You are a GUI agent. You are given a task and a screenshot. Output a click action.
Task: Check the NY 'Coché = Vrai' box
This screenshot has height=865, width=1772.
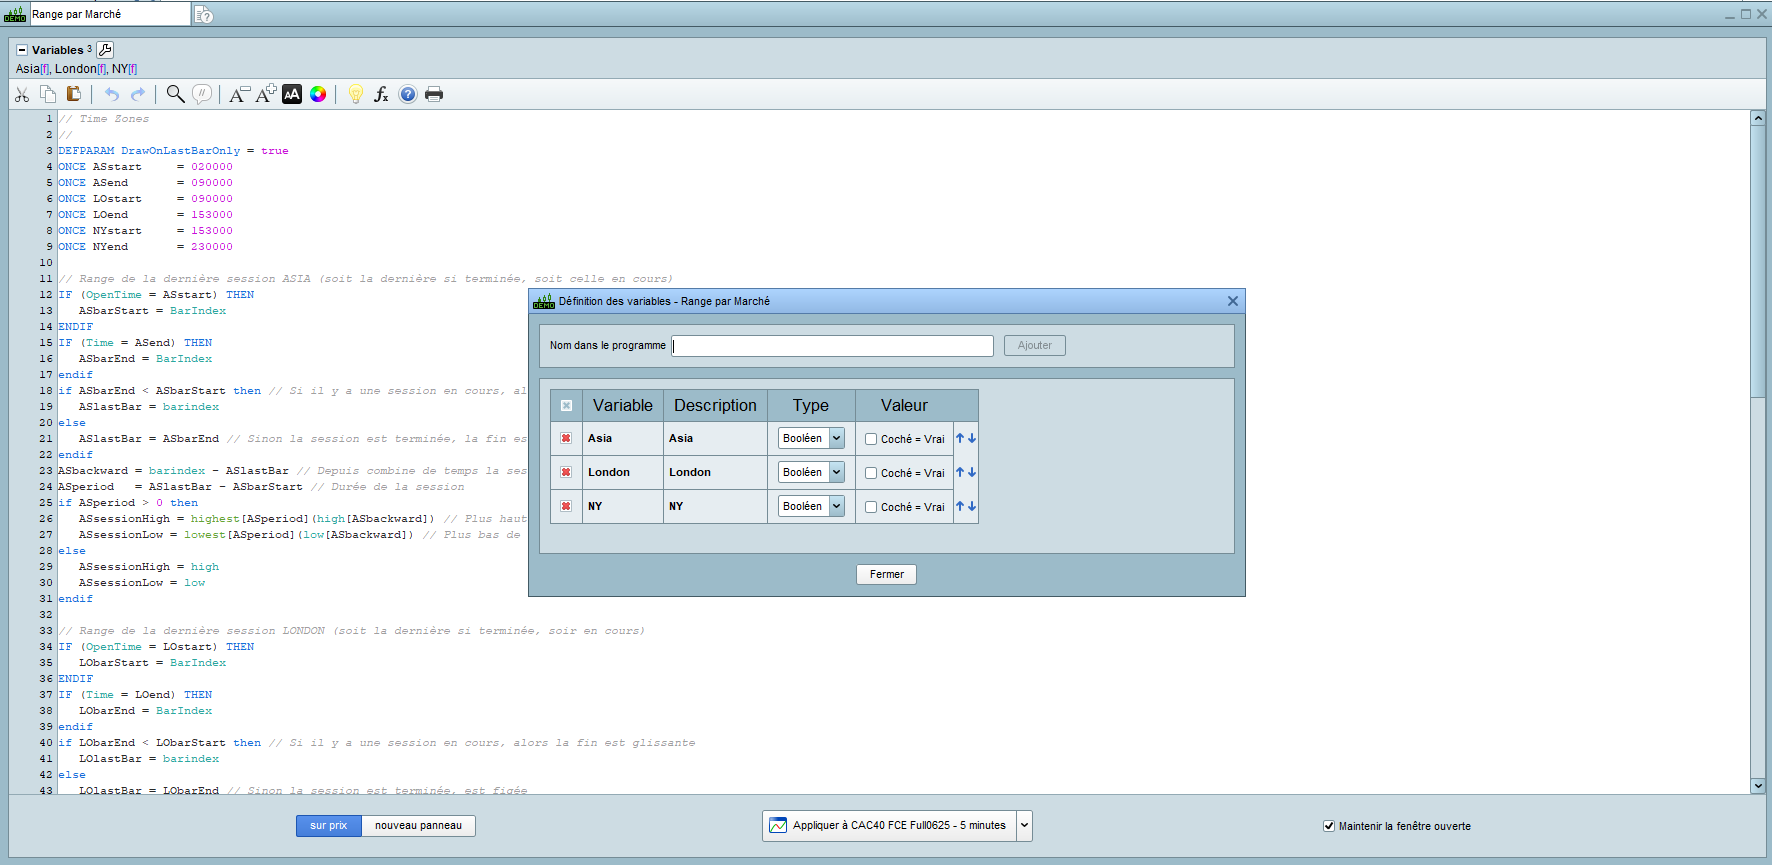tap(871, 507)
